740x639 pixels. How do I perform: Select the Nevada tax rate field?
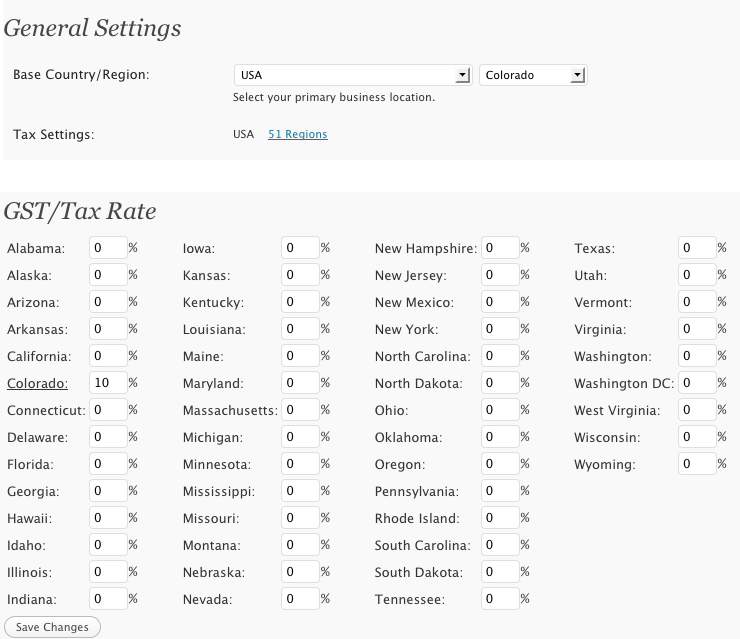coord(300,599)
